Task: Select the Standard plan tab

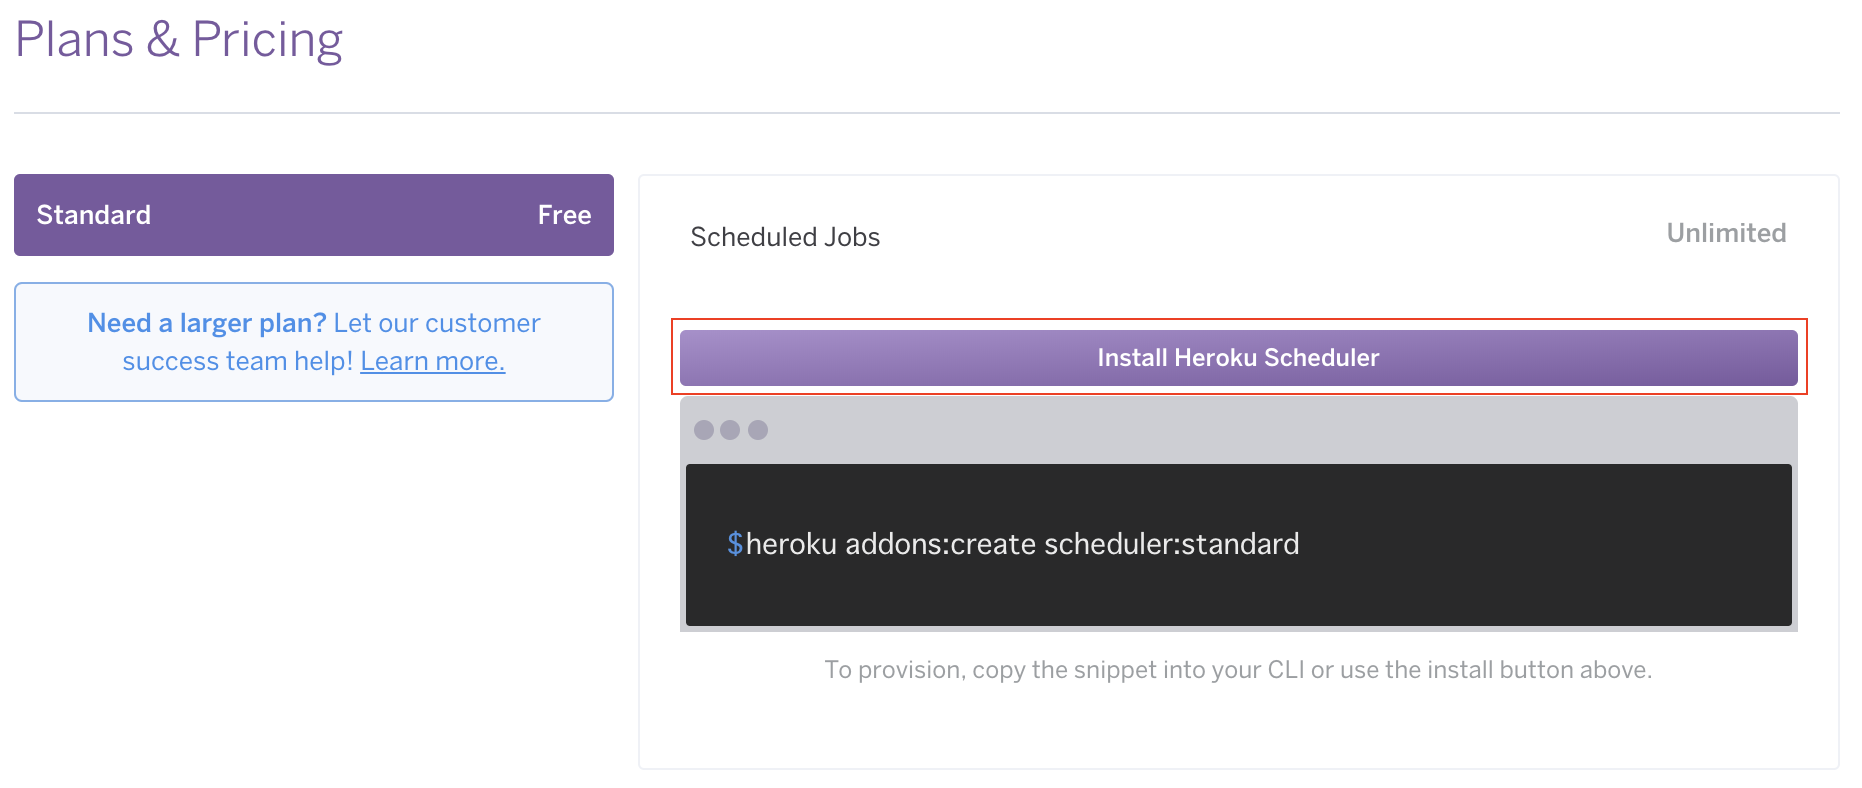Action: click(x=314, y=215)
